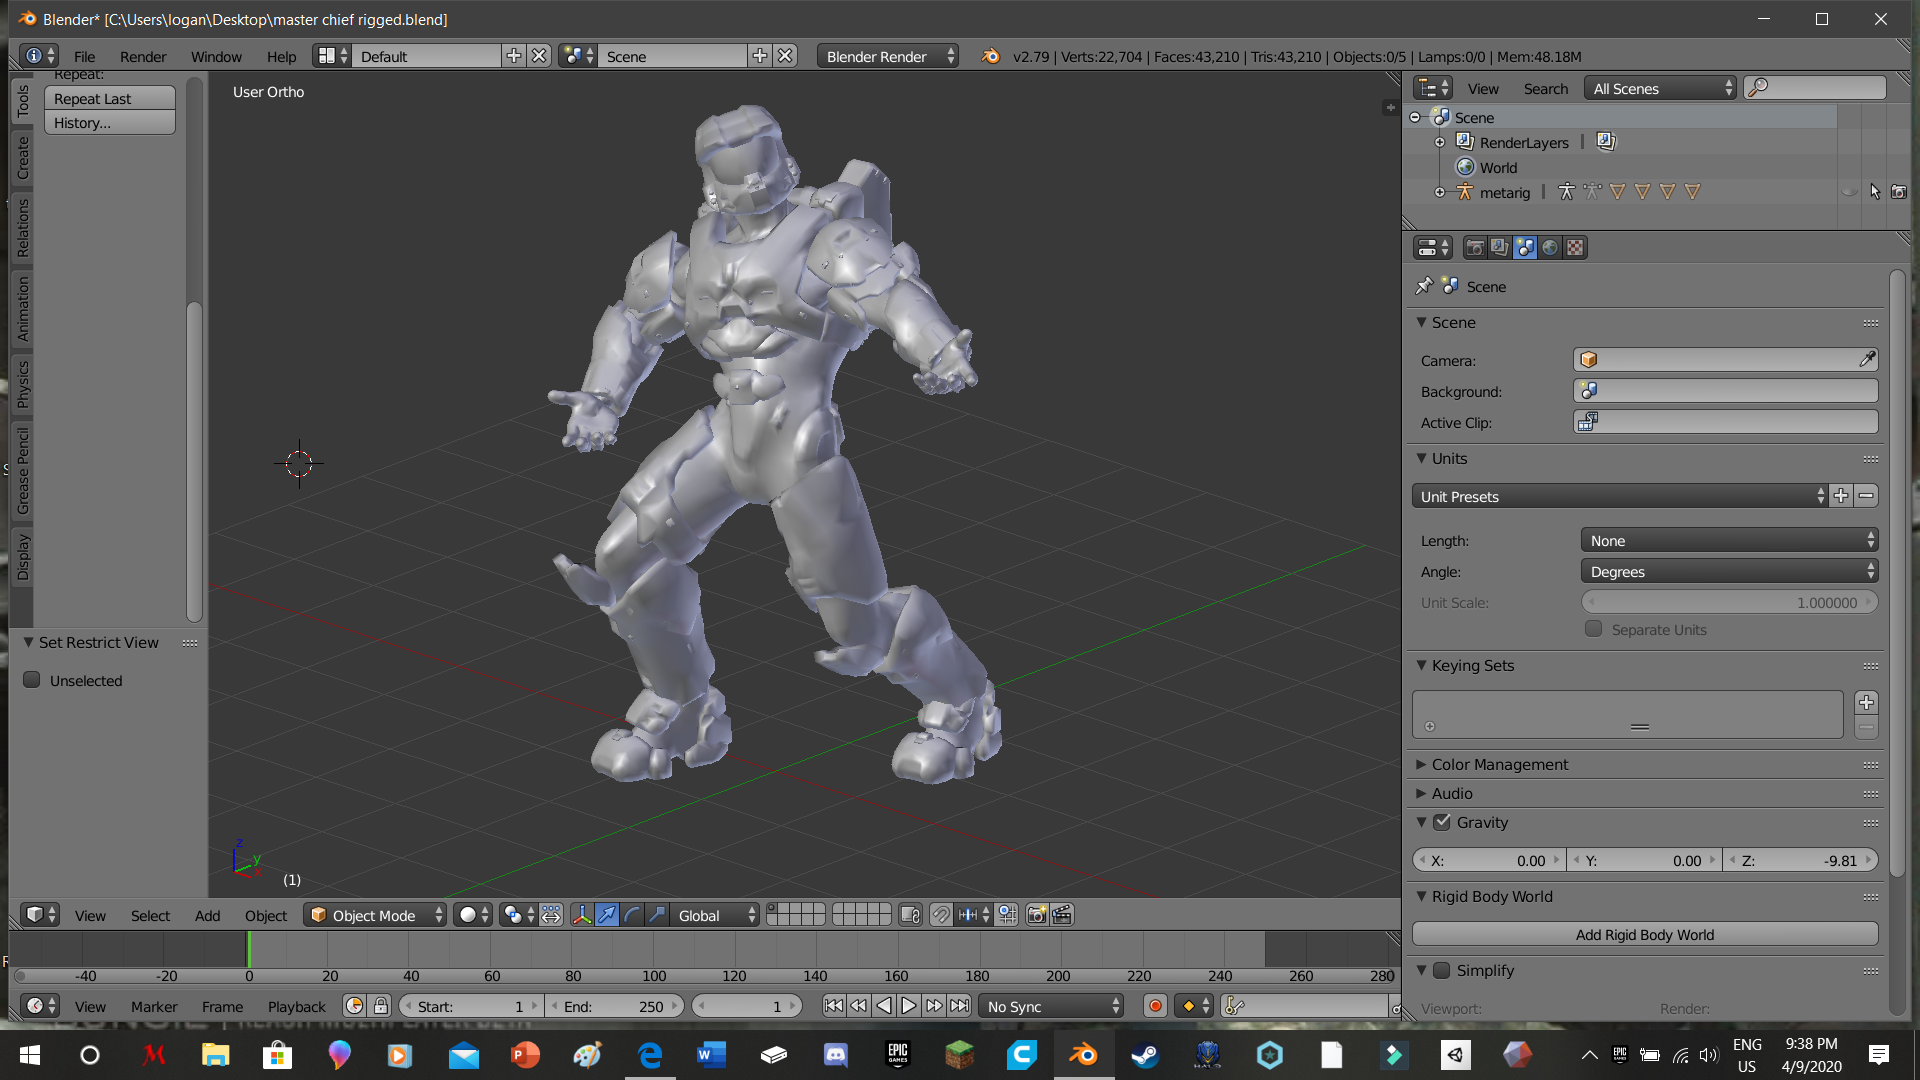Click the OpenGL render animation clapper icon
The image size is (1920, 1080).
[1062, 915]
